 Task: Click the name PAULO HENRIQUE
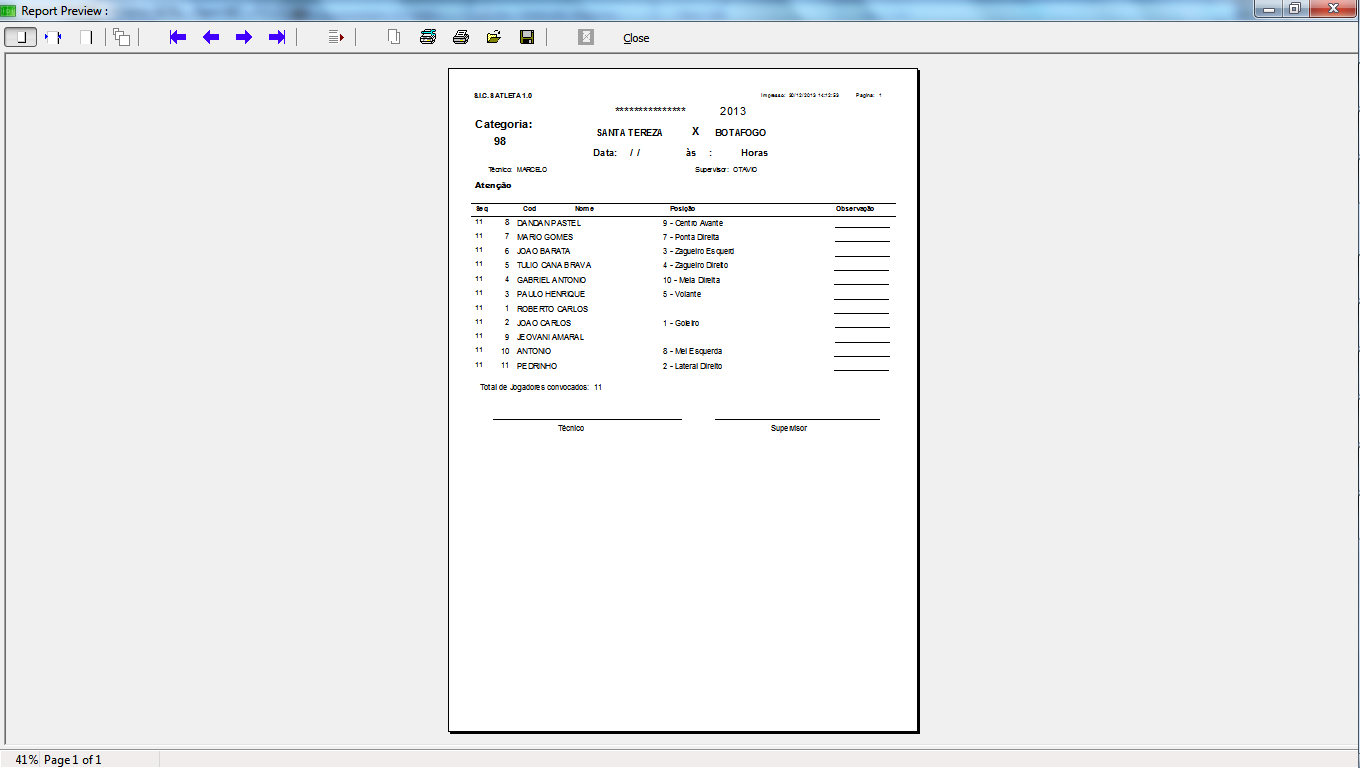(x=551, y=294)
